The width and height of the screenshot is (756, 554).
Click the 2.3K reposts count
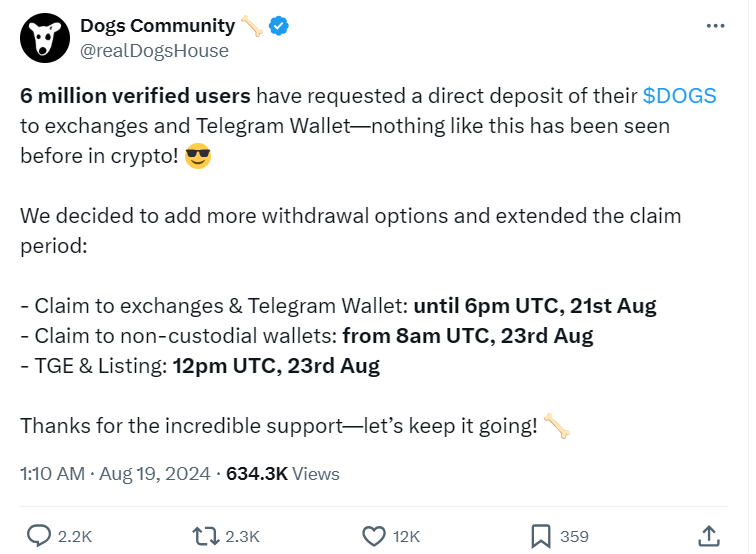(243, 537)
